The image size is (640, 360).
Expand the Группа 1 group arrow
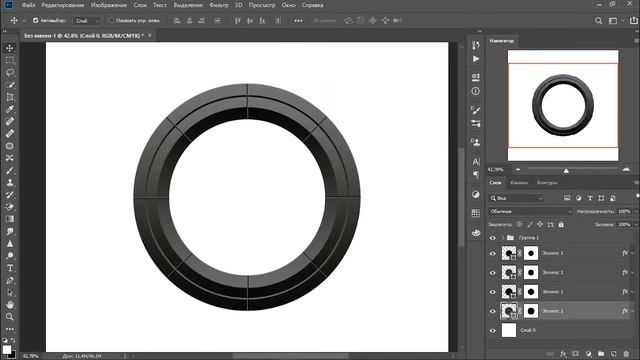coord(502,238)
